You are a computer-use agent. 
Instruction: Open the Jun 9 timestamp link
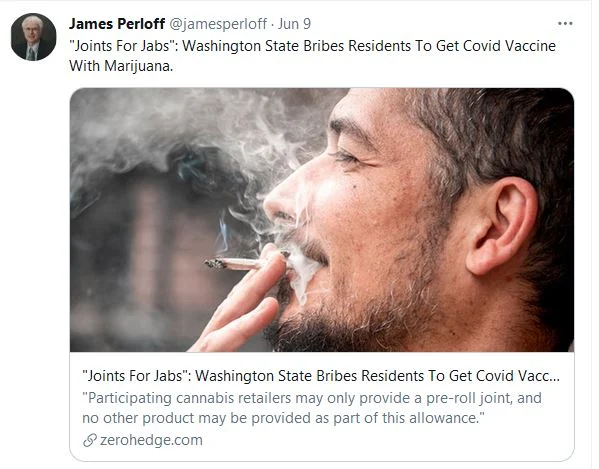tap(294, 24)
